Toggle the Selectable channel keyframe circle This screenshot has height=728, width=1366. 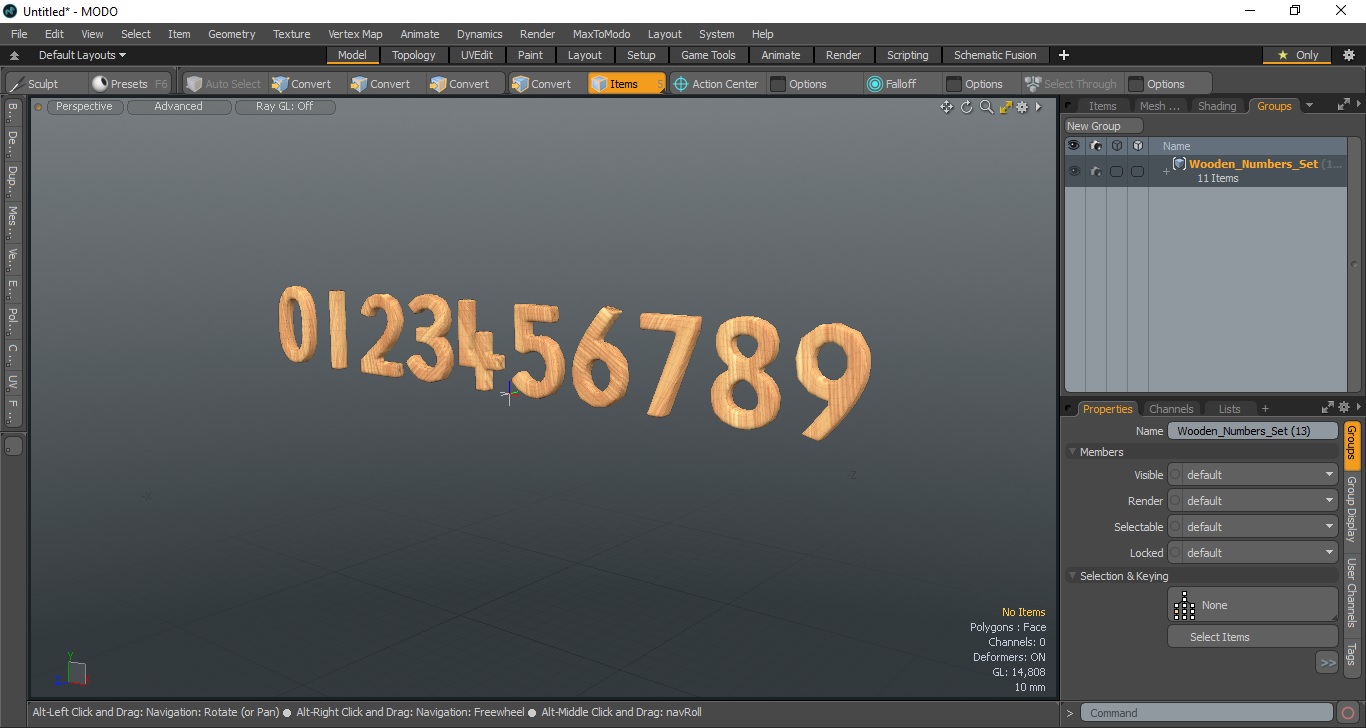(x=1176, y=527)
